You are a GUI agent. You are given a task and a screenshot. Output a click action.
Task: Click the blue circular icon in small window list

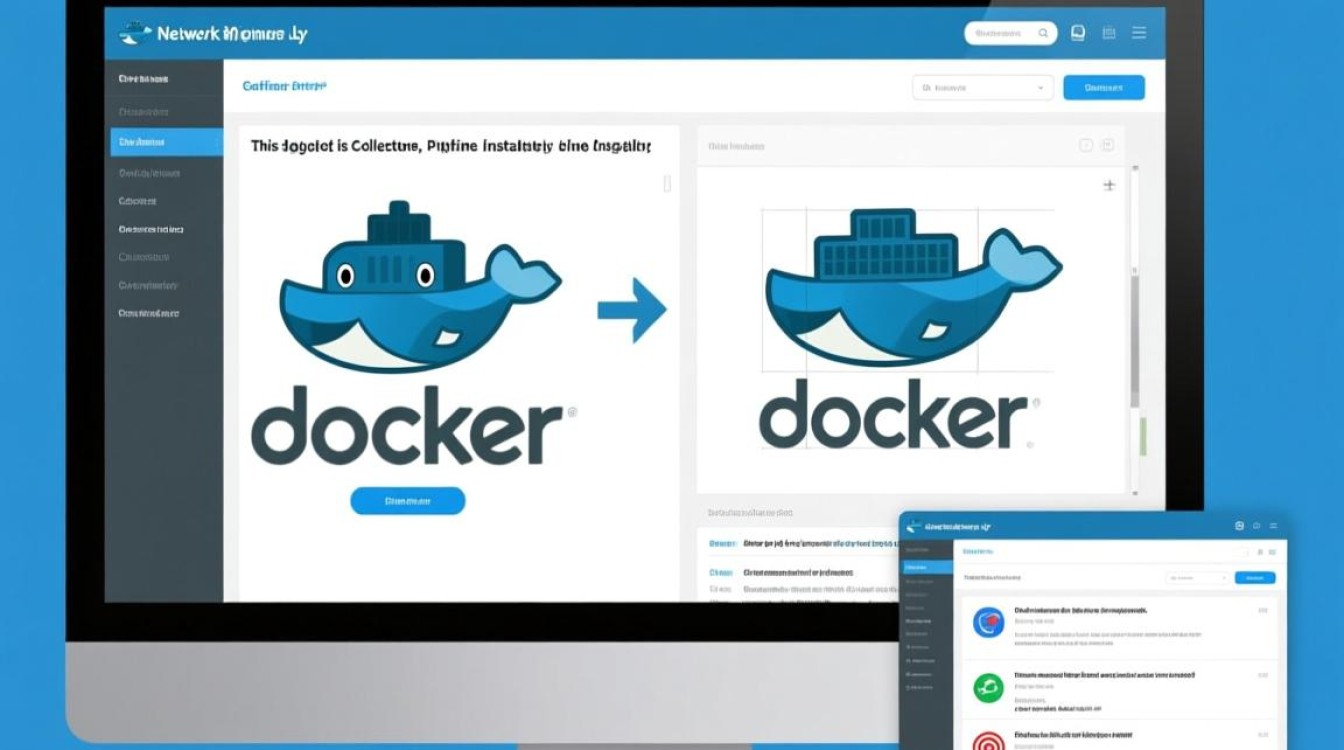coord(988,622)
